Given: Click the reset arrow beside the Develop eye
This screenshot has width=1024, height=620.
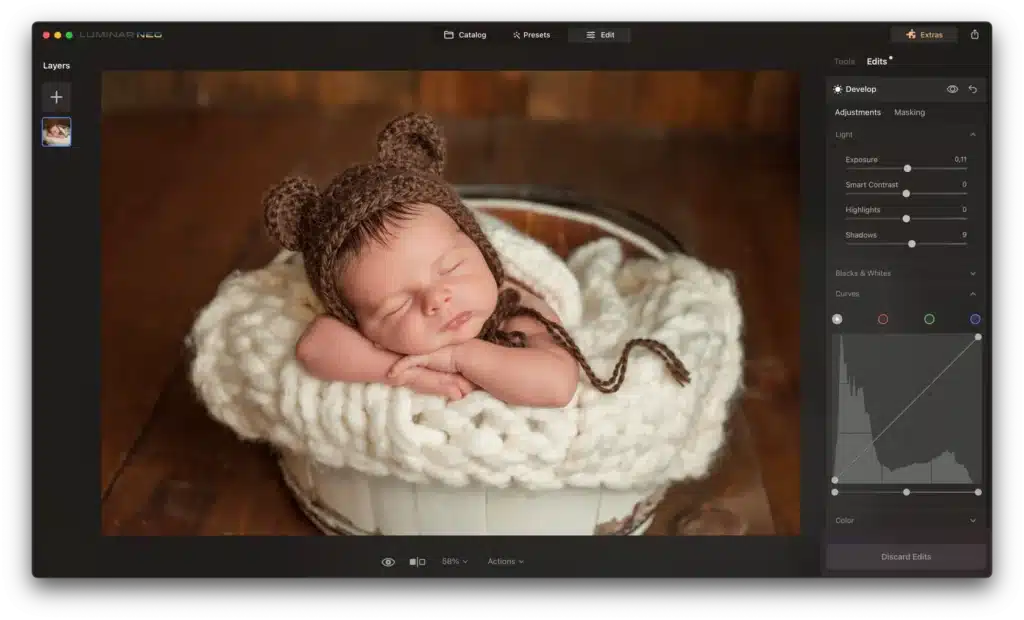Looking at the screenshot, I should pyautogui.click(x=971, y=88).
